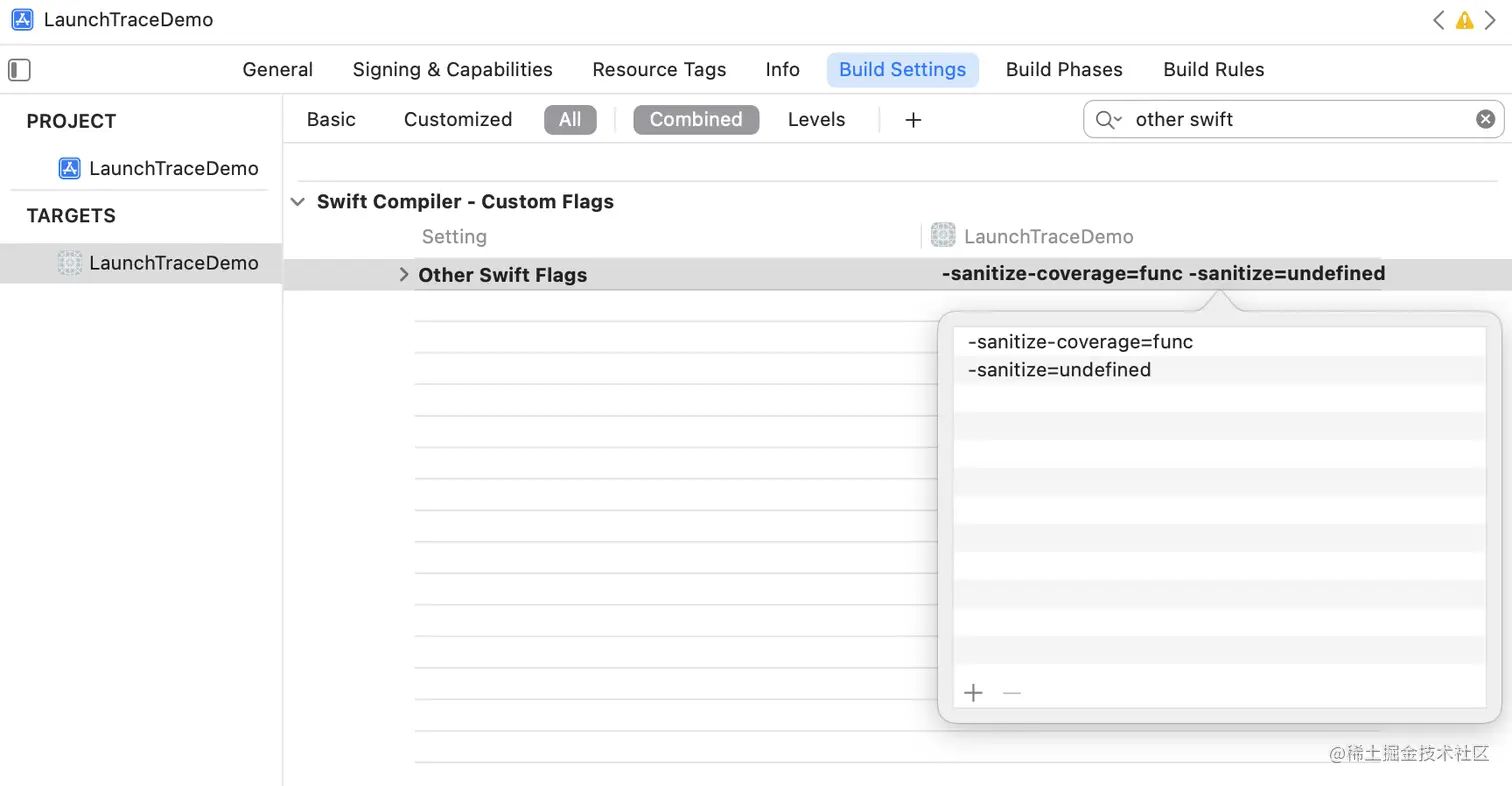This screenshot has height=786, width=1512.
Task: Switch to Build Phases tab
Action: [1064, 70]
